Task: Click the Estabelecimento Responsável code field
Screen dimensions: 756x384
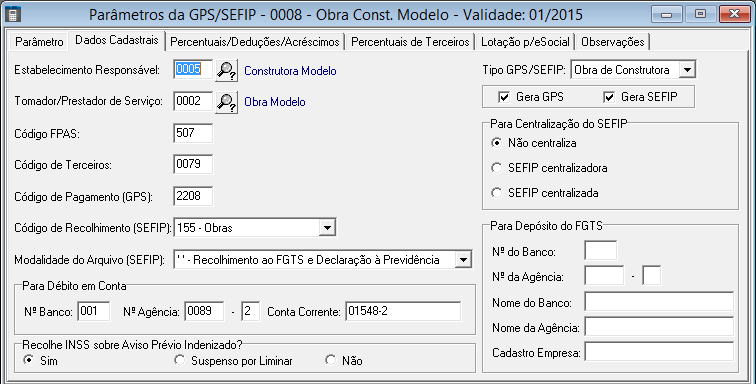Action: (x=193, y=69)
